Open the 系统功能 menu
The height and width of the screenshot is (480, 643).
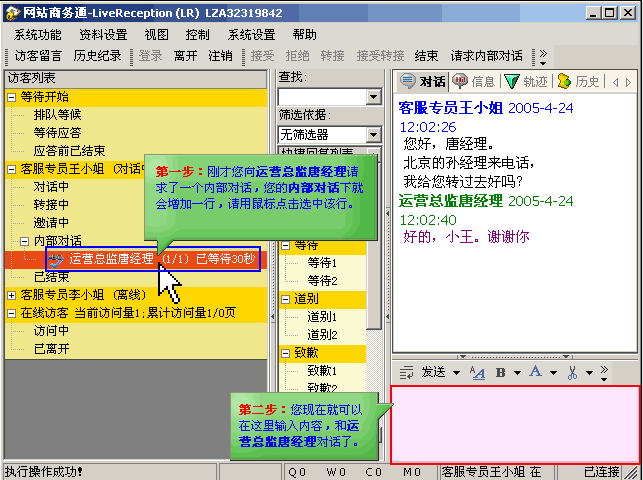(x=37, y=34)
